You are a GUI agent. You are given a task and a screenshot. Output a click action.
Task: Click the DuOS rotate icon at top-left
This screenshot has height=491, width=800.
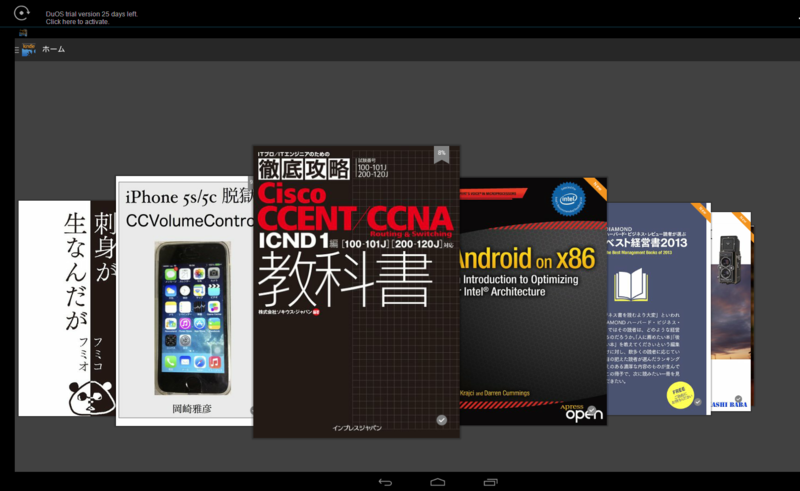coord(21,13)
